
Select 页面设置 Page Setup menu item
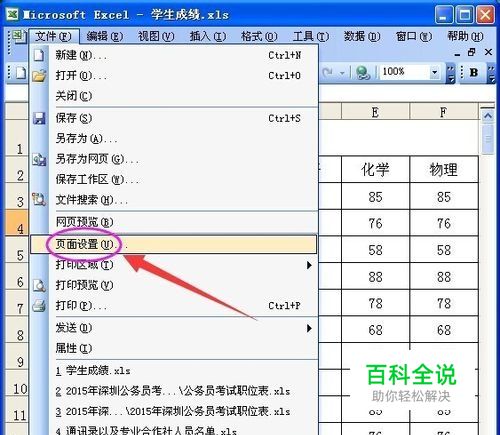173,244
